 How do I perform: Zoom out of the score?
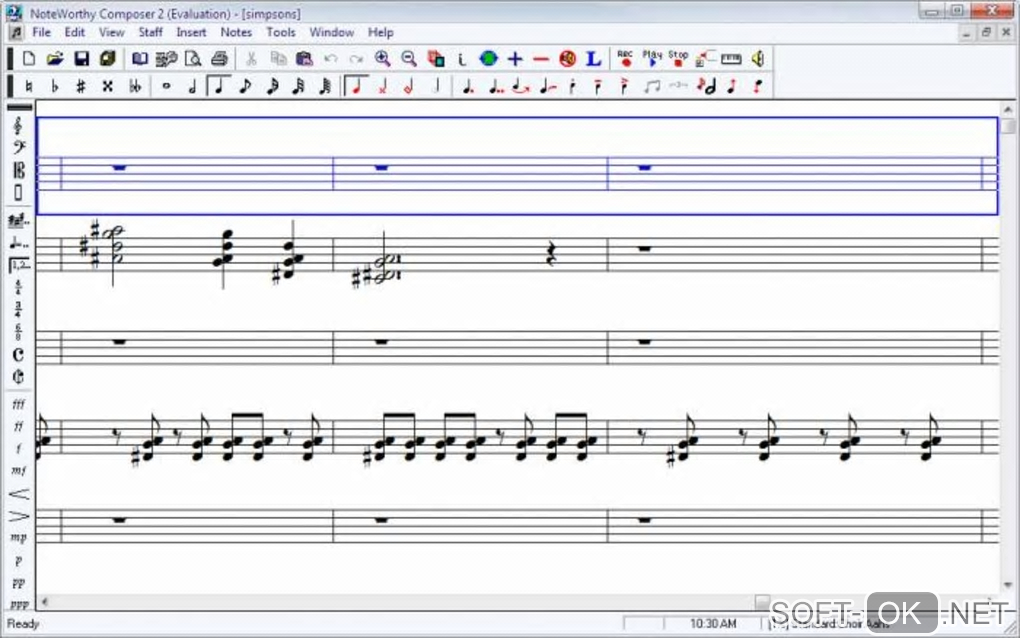click(409, 59)
